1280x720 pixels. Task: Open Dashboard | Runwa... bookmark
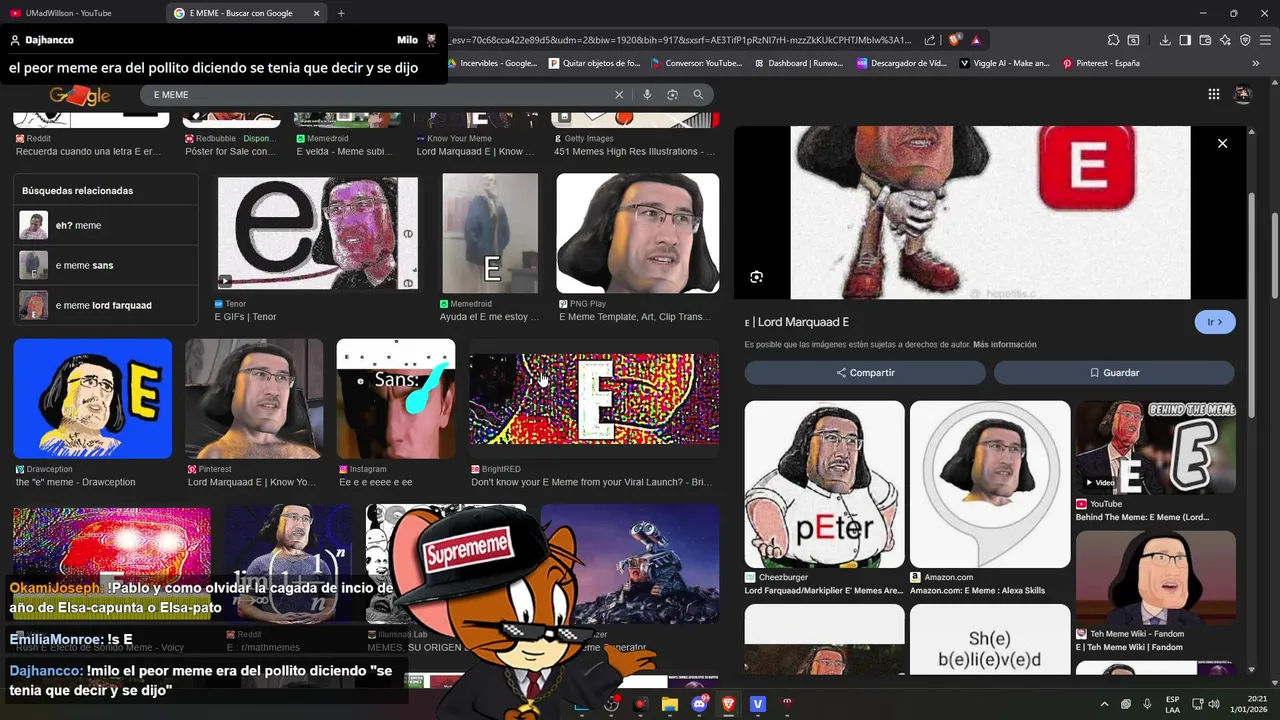[x=798, y=63]
